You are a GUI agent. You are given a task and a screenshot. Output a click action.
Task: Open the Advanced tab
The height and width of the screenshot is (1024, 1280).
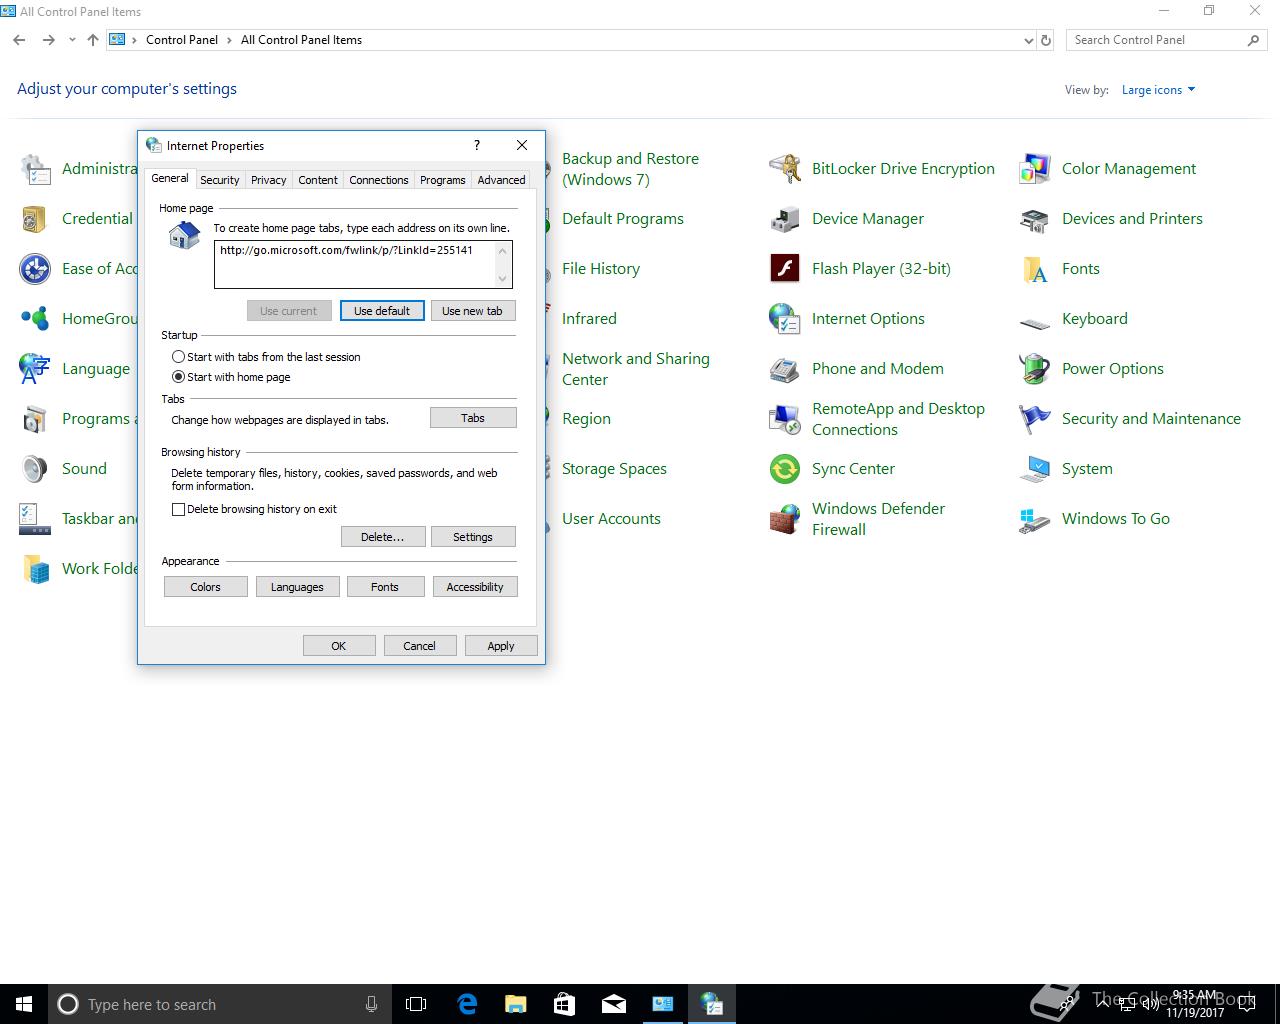(x=501, y=180)
